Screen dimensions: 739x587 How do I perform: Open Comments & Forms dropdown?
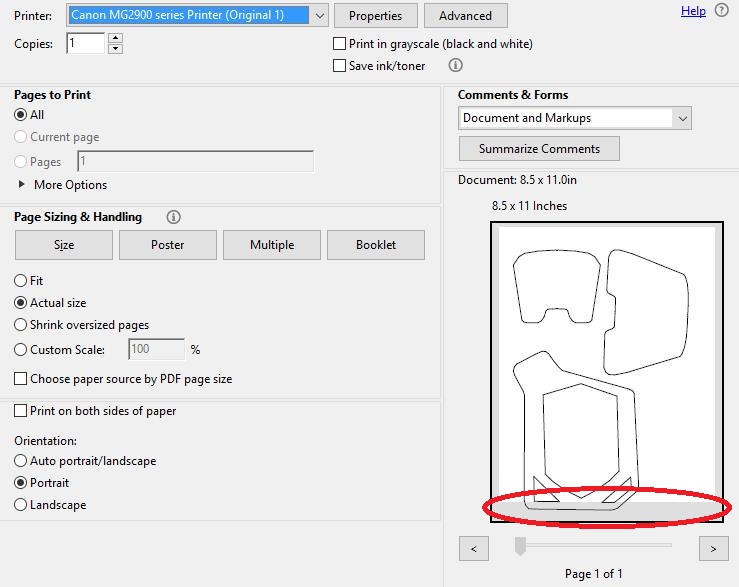682,118
